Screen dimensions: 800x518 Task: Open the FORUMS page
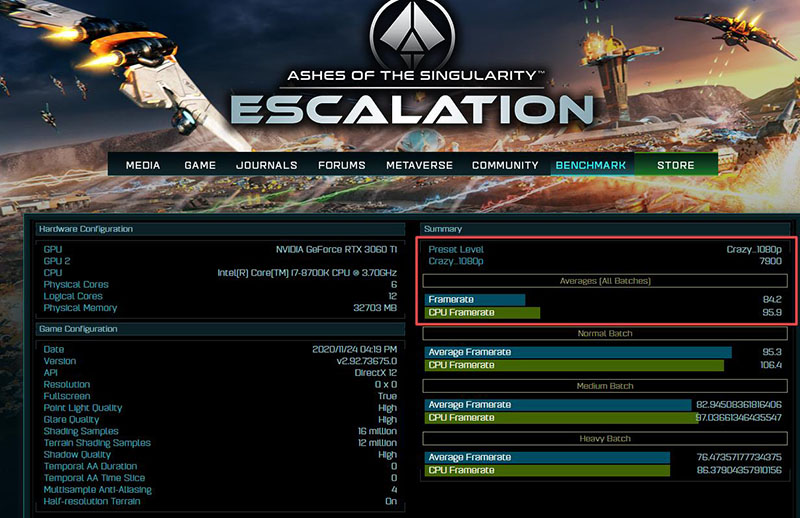click(341, 165)
